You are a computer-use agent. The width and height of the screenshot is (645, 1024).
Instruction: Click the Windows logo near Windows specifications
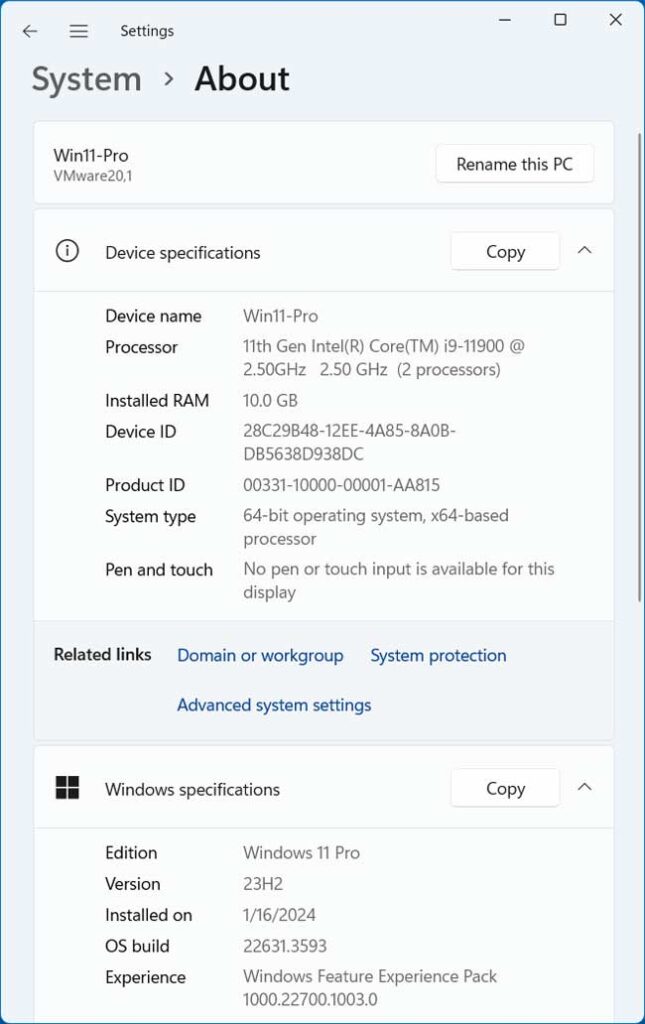click(x=67, y=788)
